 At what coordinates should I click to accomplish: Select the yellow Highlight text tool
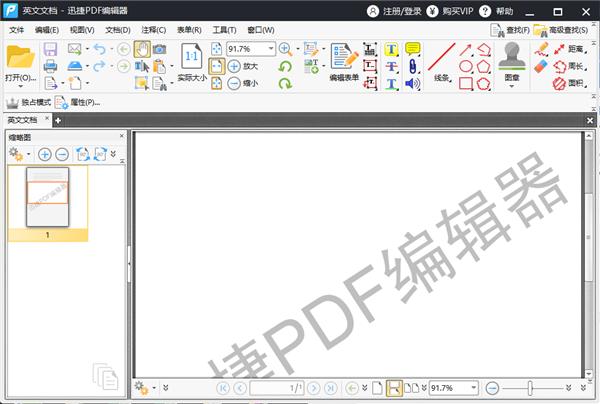click(x=391, y=49)
